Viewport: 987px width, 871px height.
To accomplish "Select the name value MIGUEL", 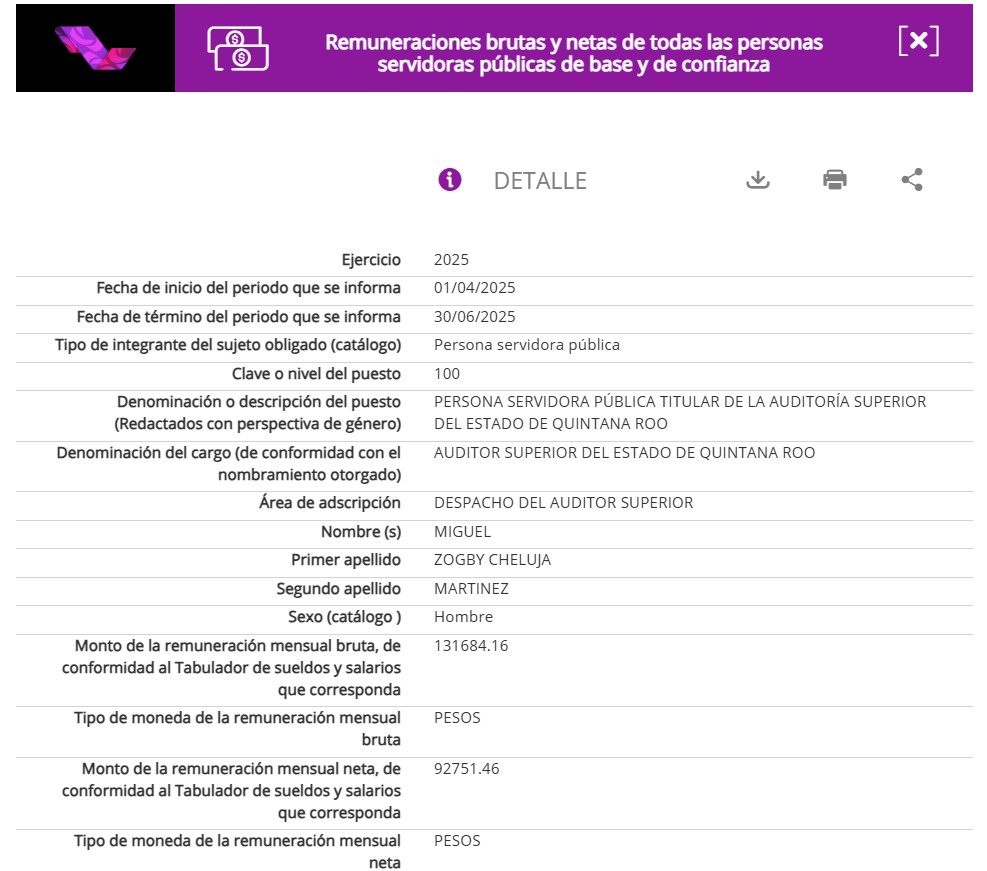I will (x=462, y=532).
